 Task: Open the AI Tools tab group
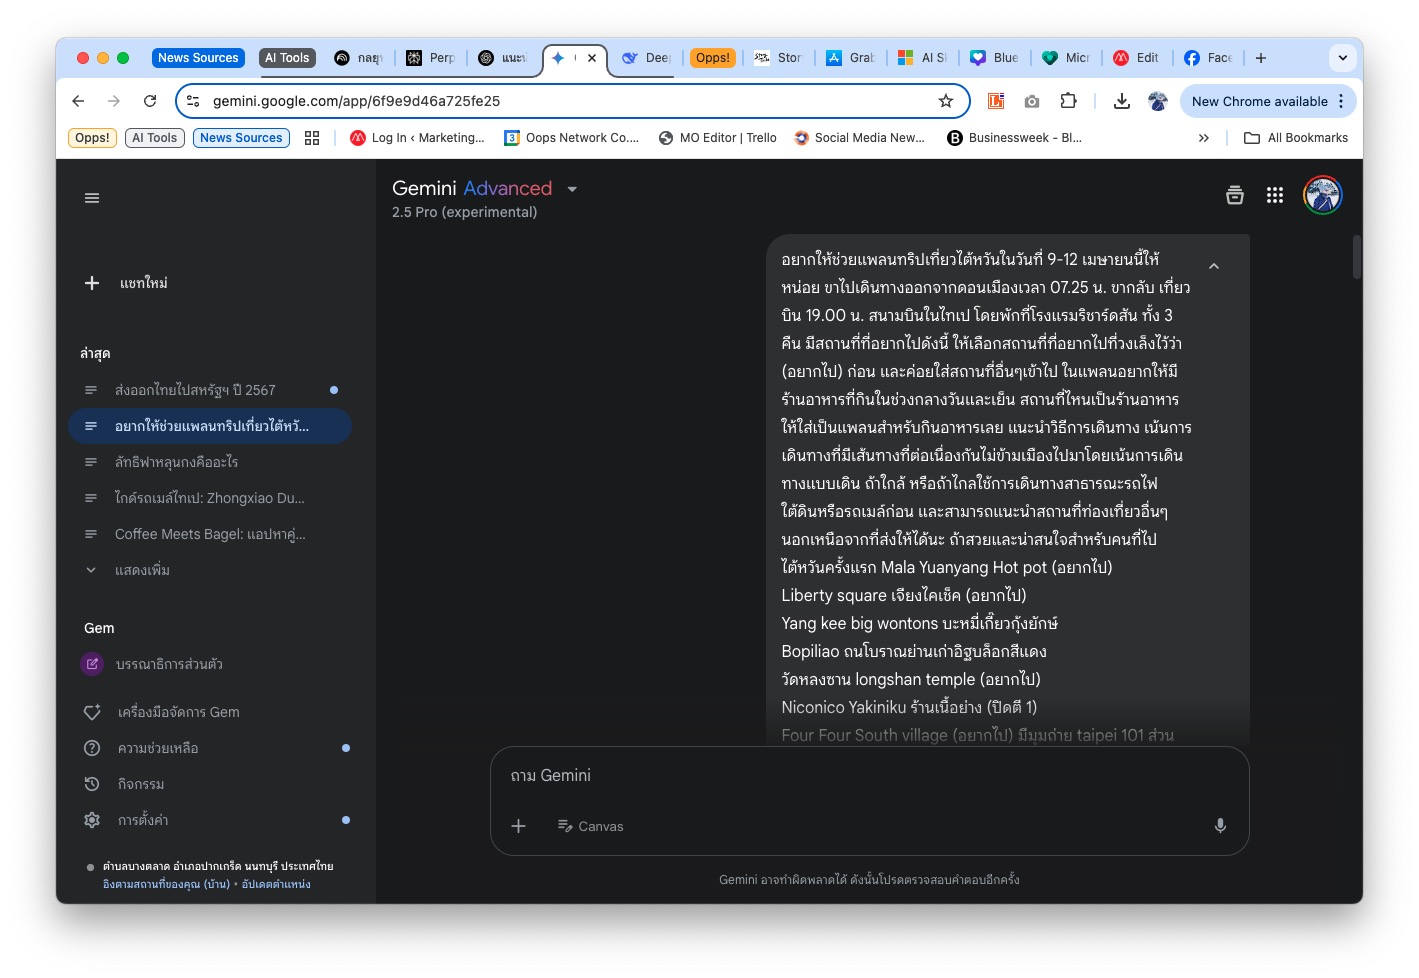(x=287, y=58)
